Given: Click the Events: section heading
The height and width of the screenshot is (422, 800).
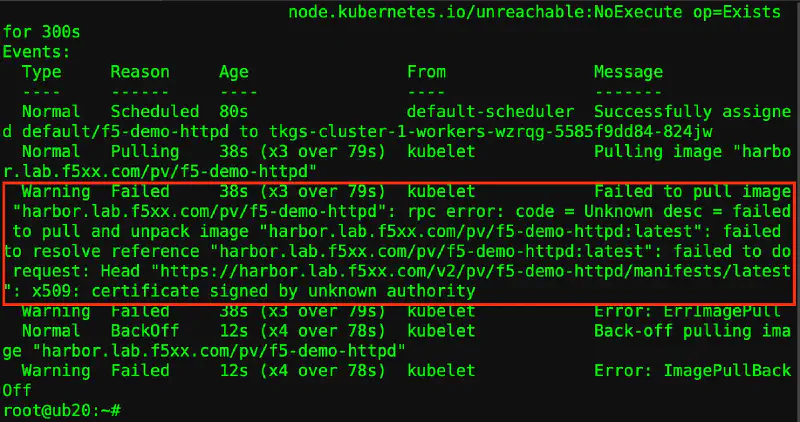Looking at the screenshot, I should tap(36, 51).
